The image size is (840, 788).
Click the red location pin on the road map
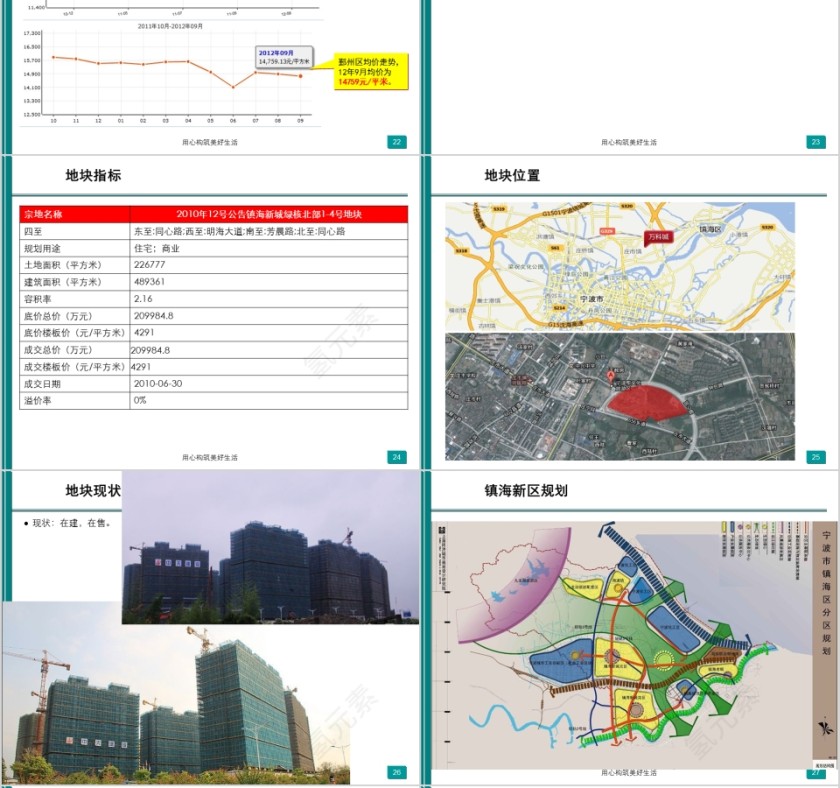(x=610, y=376)
